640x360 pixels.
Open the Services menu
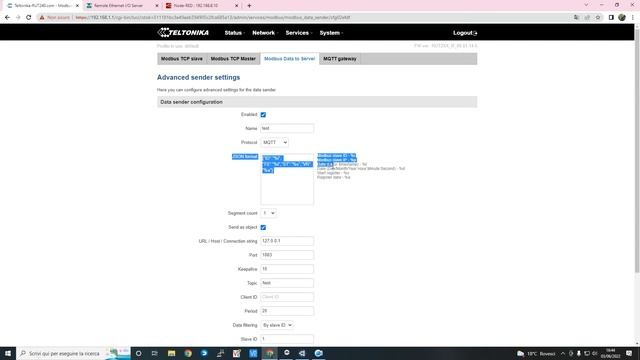pyautogui.click(x=298, y=33)
